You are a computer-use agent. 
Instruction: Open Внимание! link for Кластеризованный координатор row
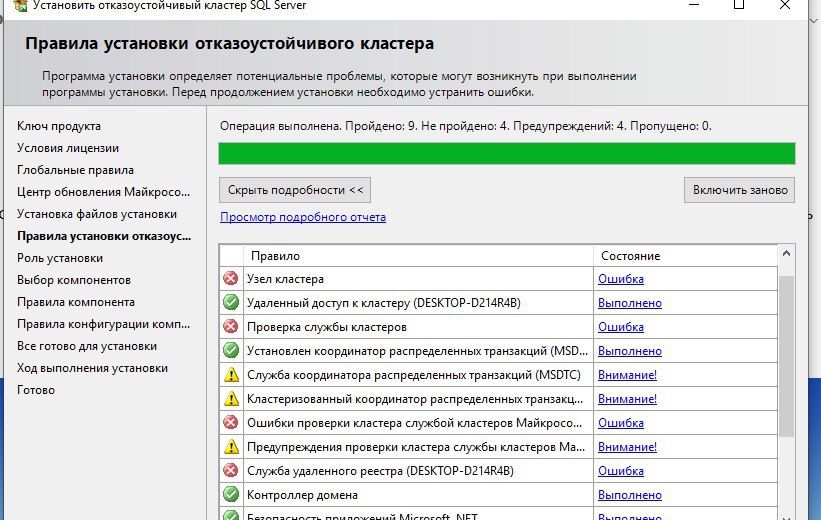[627, 399]
